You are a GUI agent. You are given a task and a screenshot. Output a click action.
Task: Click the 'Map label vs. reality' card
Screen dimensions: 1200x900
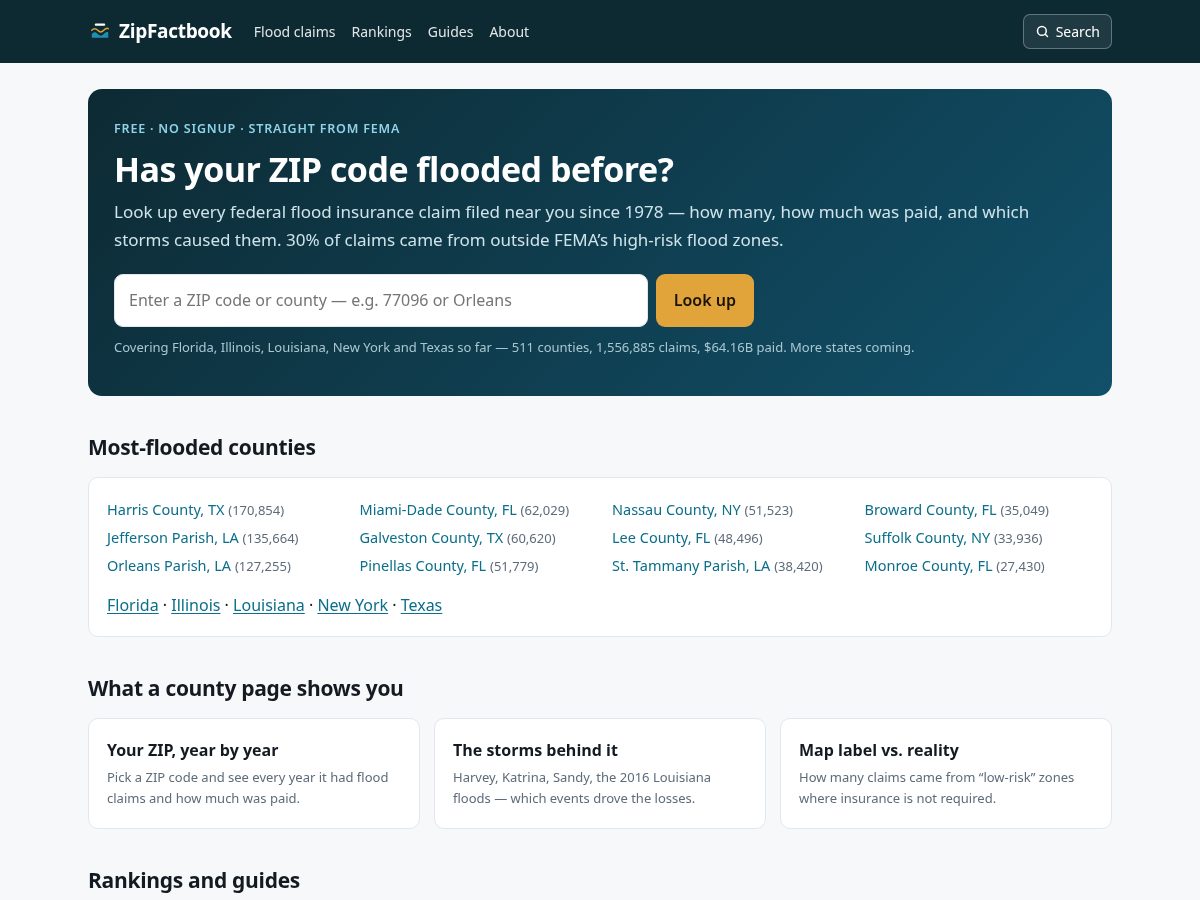tap(946, 773)
